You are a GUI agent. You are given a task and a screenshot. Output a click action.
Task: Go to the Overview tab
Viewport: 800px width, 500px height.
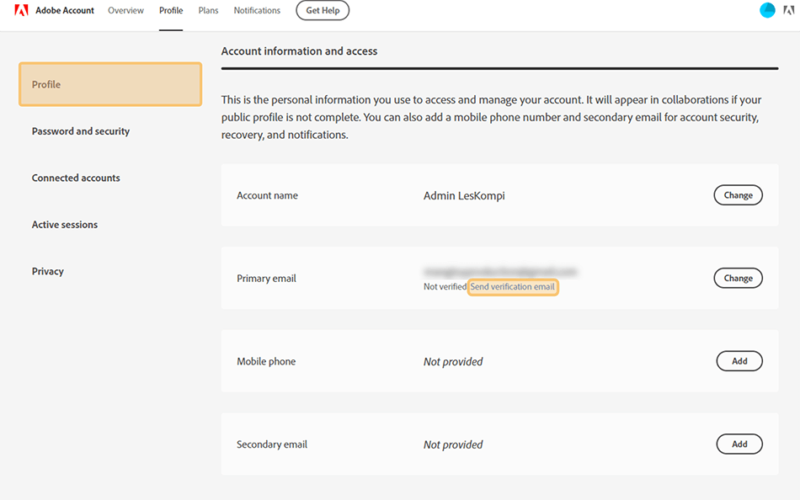click(x=126, y=10)
